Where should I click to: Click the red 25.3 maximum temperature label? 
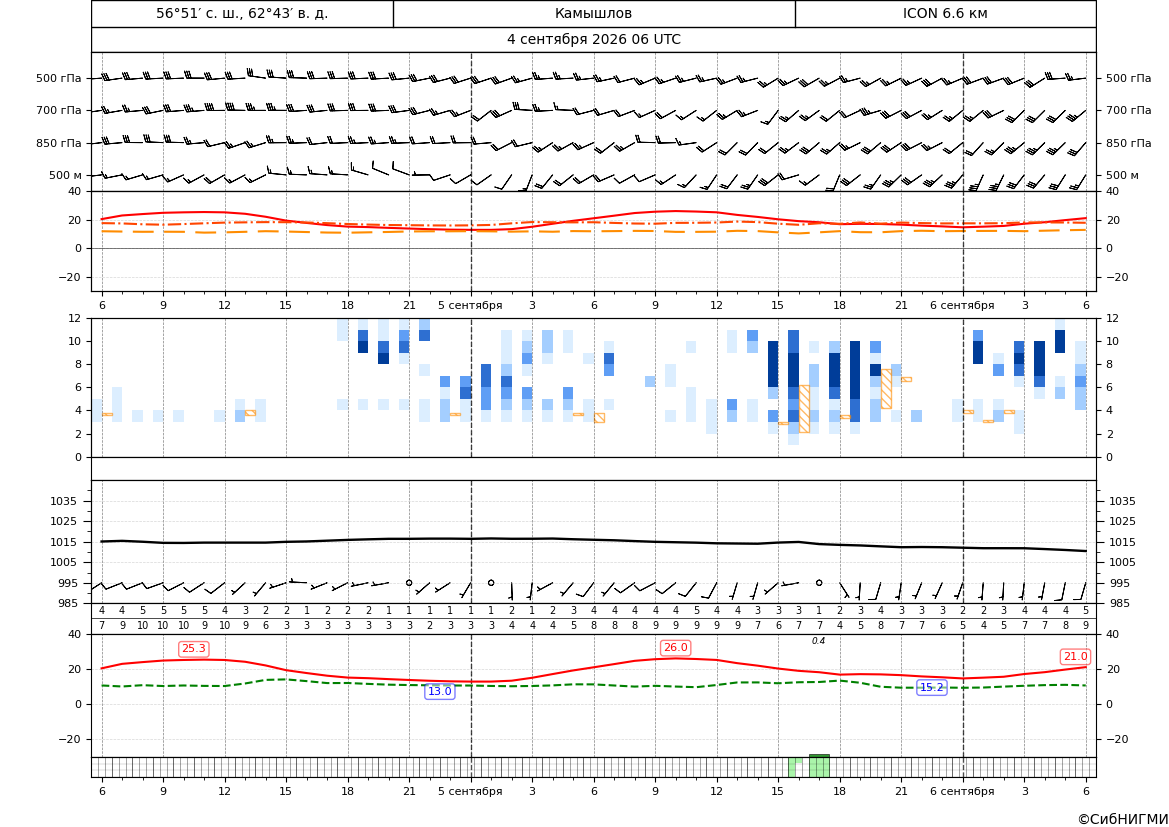click(x=194, y=649)
